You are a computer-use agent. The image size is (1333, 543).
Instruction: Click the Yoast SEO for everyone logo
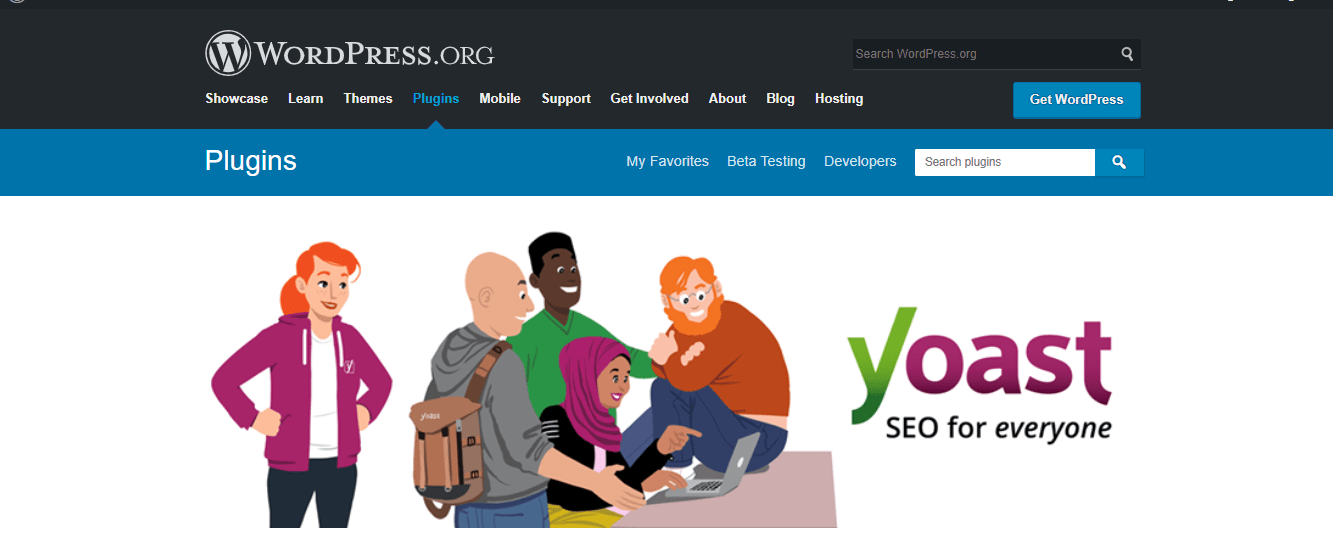coord(979,375)
